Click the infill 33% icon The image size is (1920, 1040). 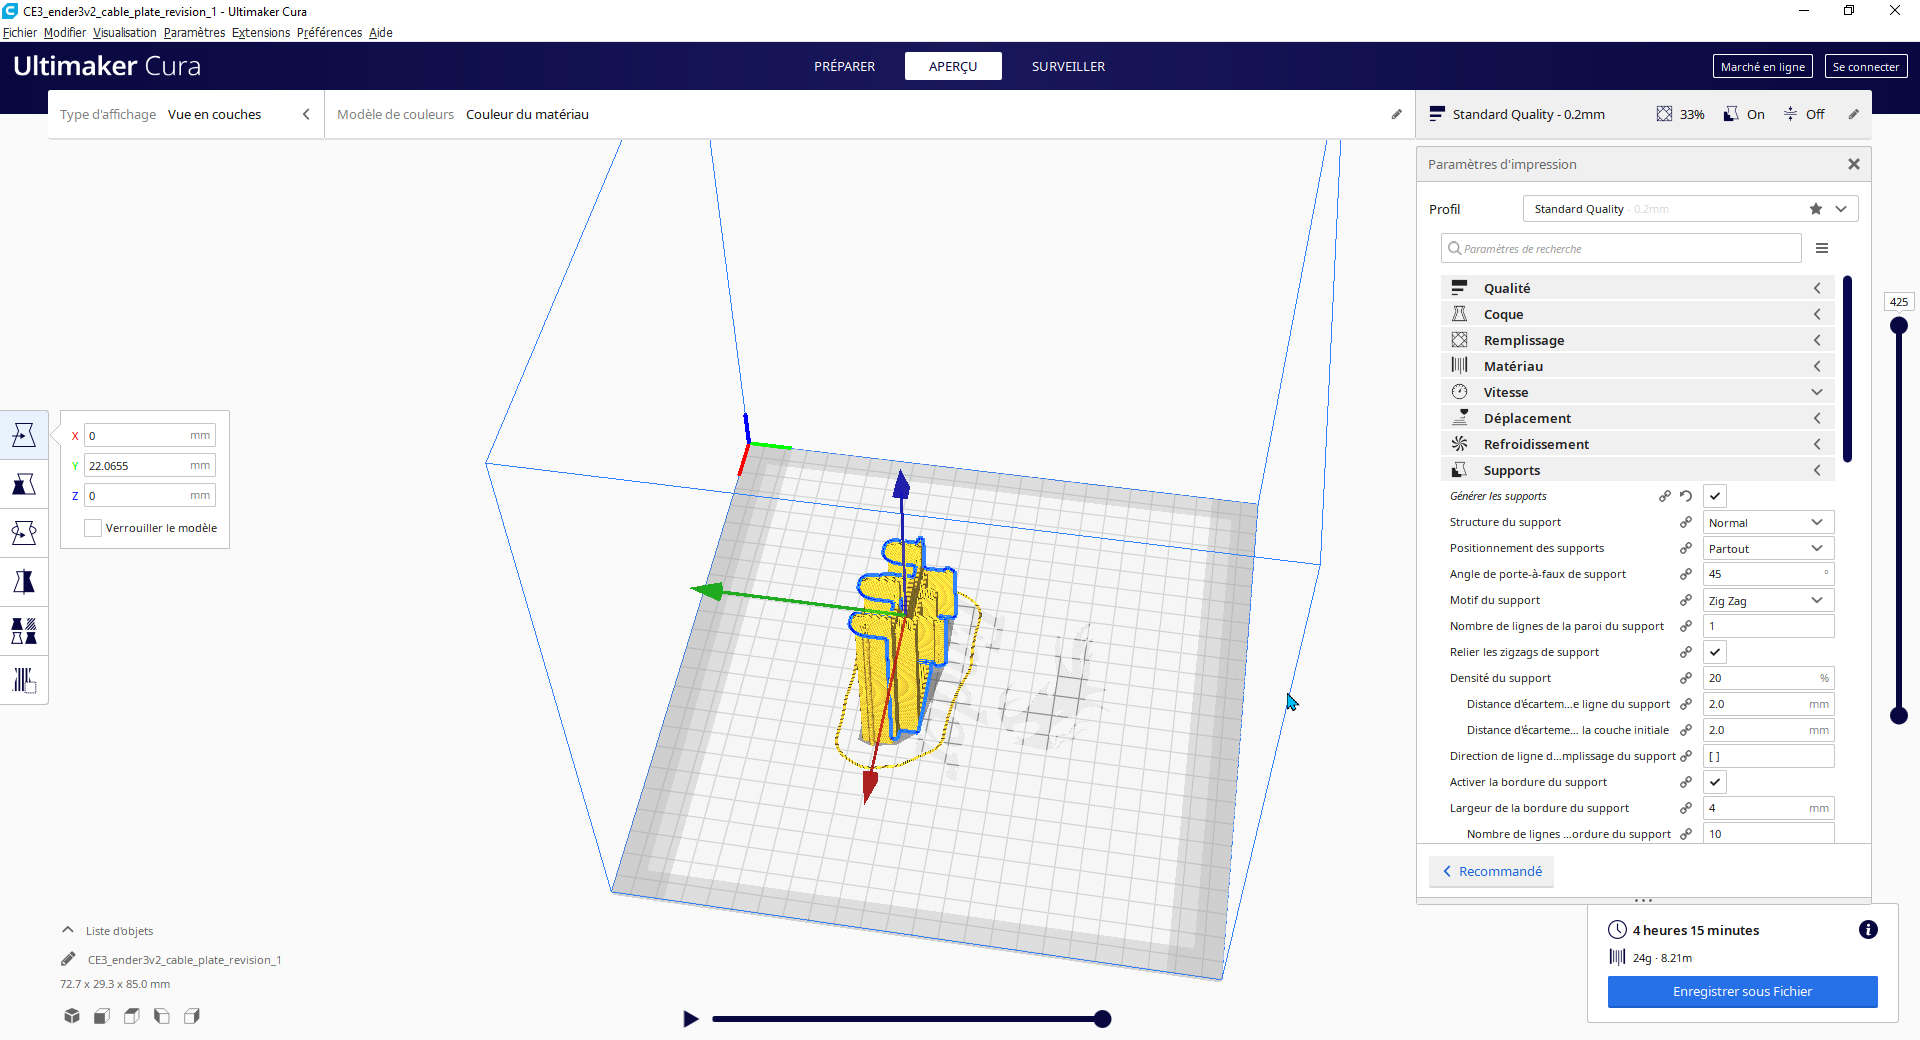click(1664, 114)
